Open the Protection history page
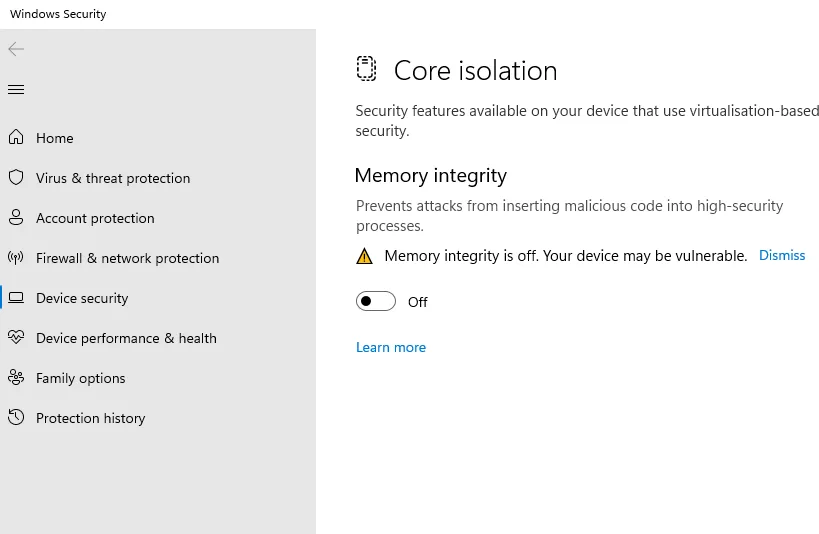819x534 pixels. 90,418
